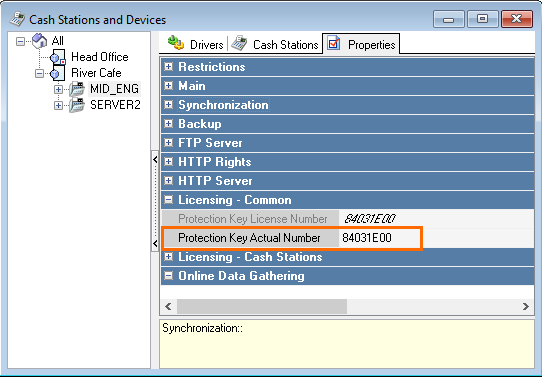Collapse the River Cafe tree node
The width and height of the screenshot is (542, 377).
39,74
